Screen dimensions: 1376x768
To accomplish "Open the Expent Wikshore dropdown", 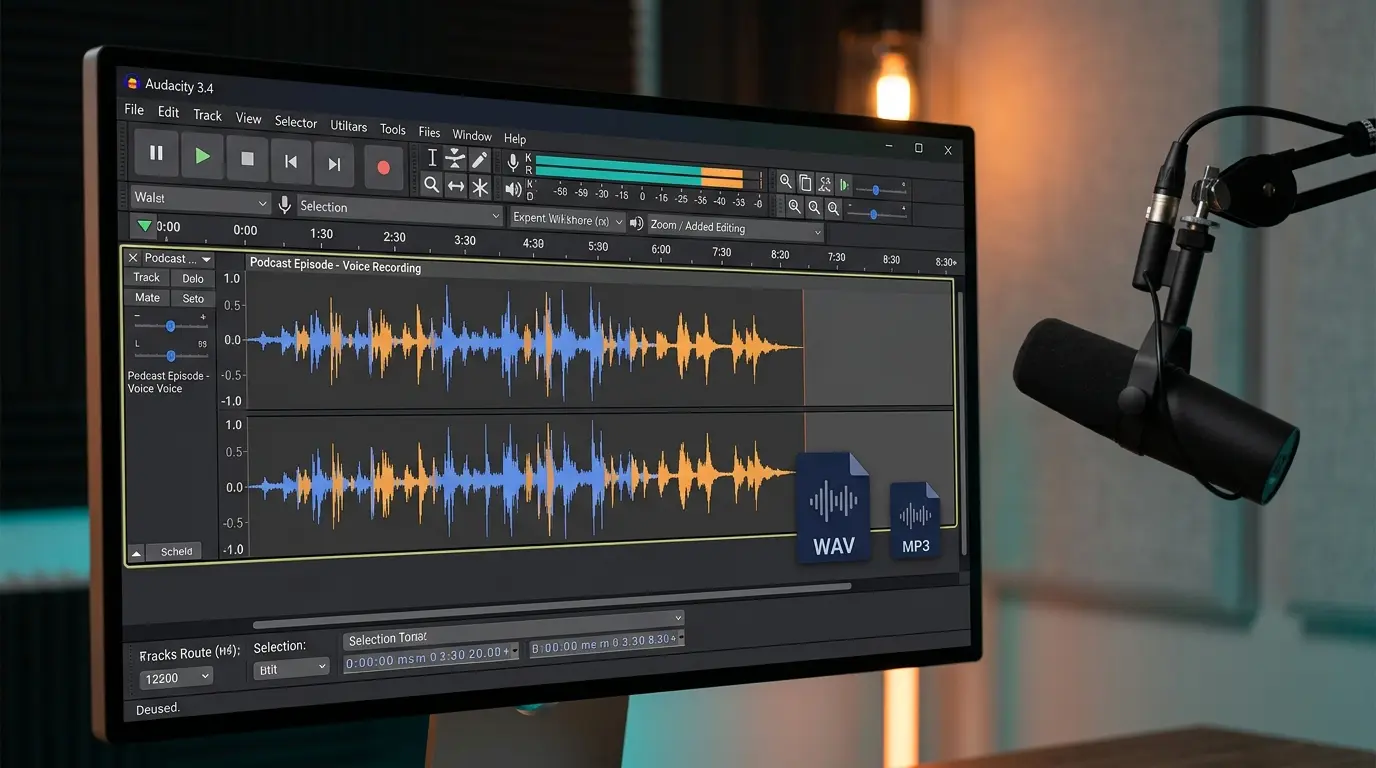I will (567, 219).
